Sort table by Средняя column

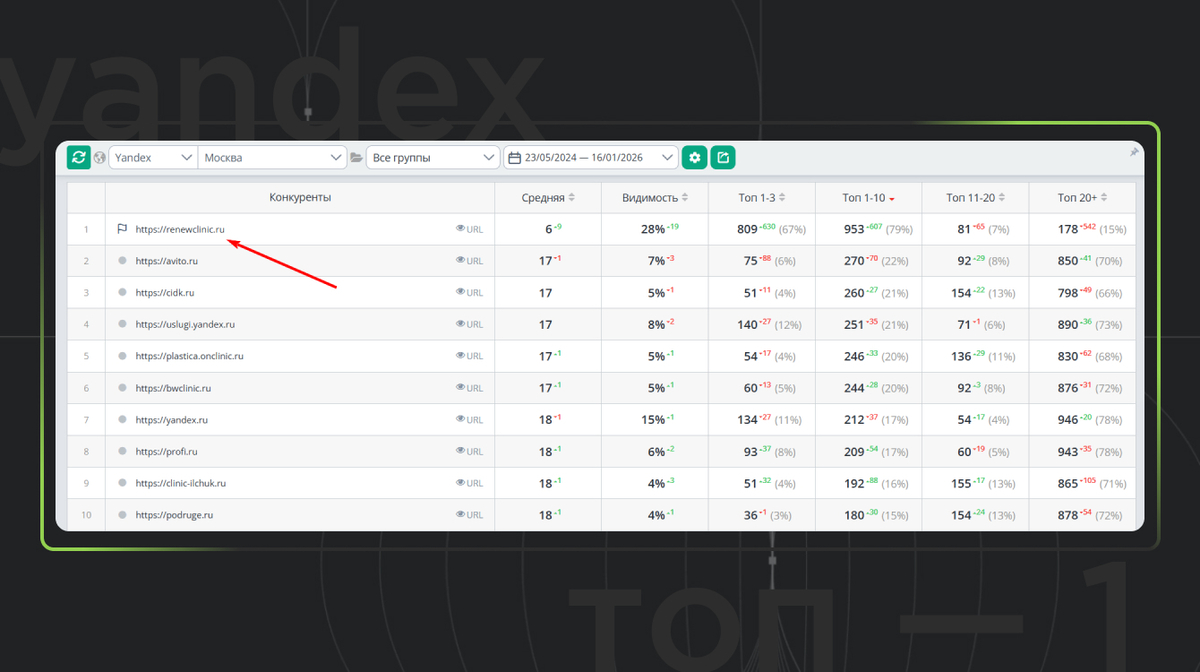(548, 198)
